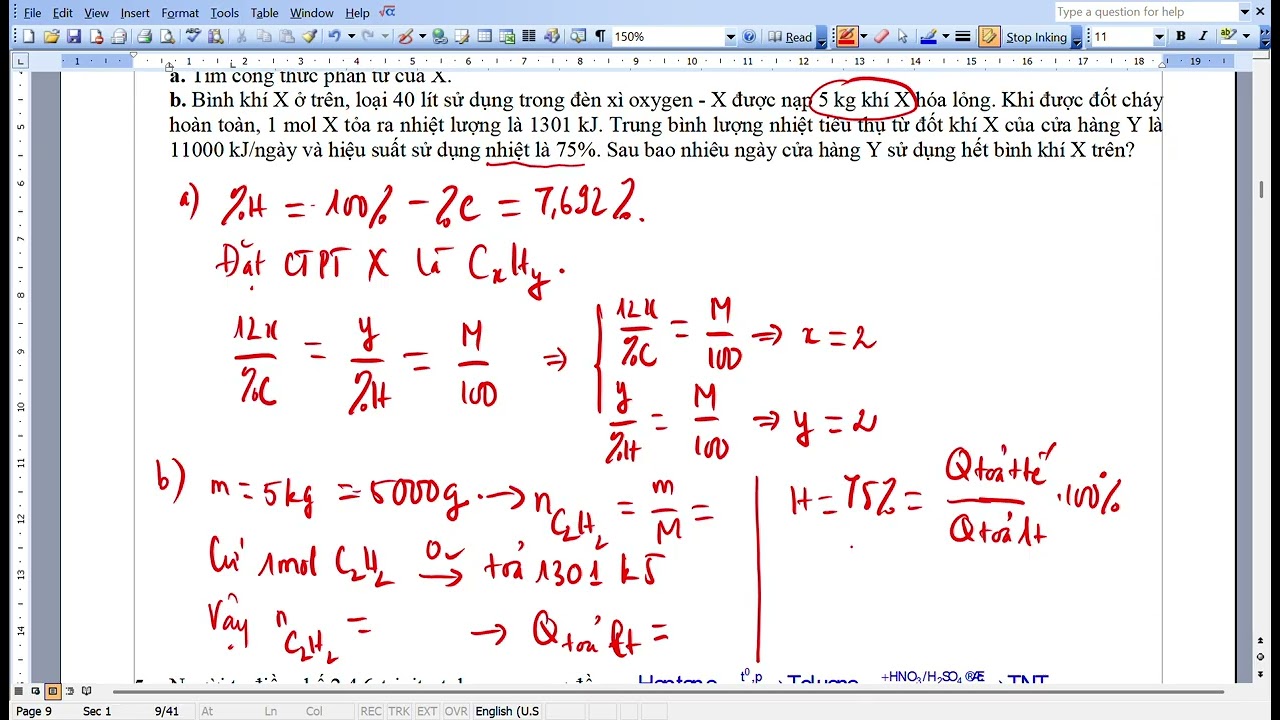Click the Ink Annotations pen icon

click(x=404, y=36)
